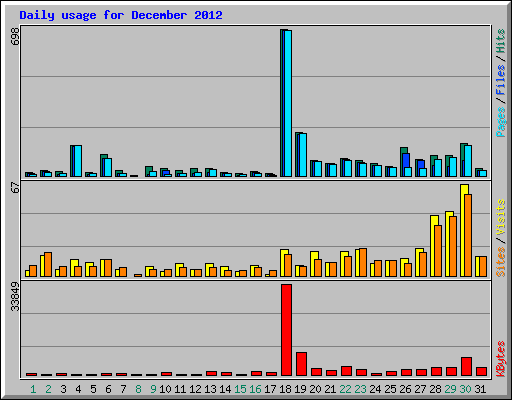This screenshot has width=512, height=400.
Task: Click green day label 30 on the x-axis
Action: tap(465, 389)
